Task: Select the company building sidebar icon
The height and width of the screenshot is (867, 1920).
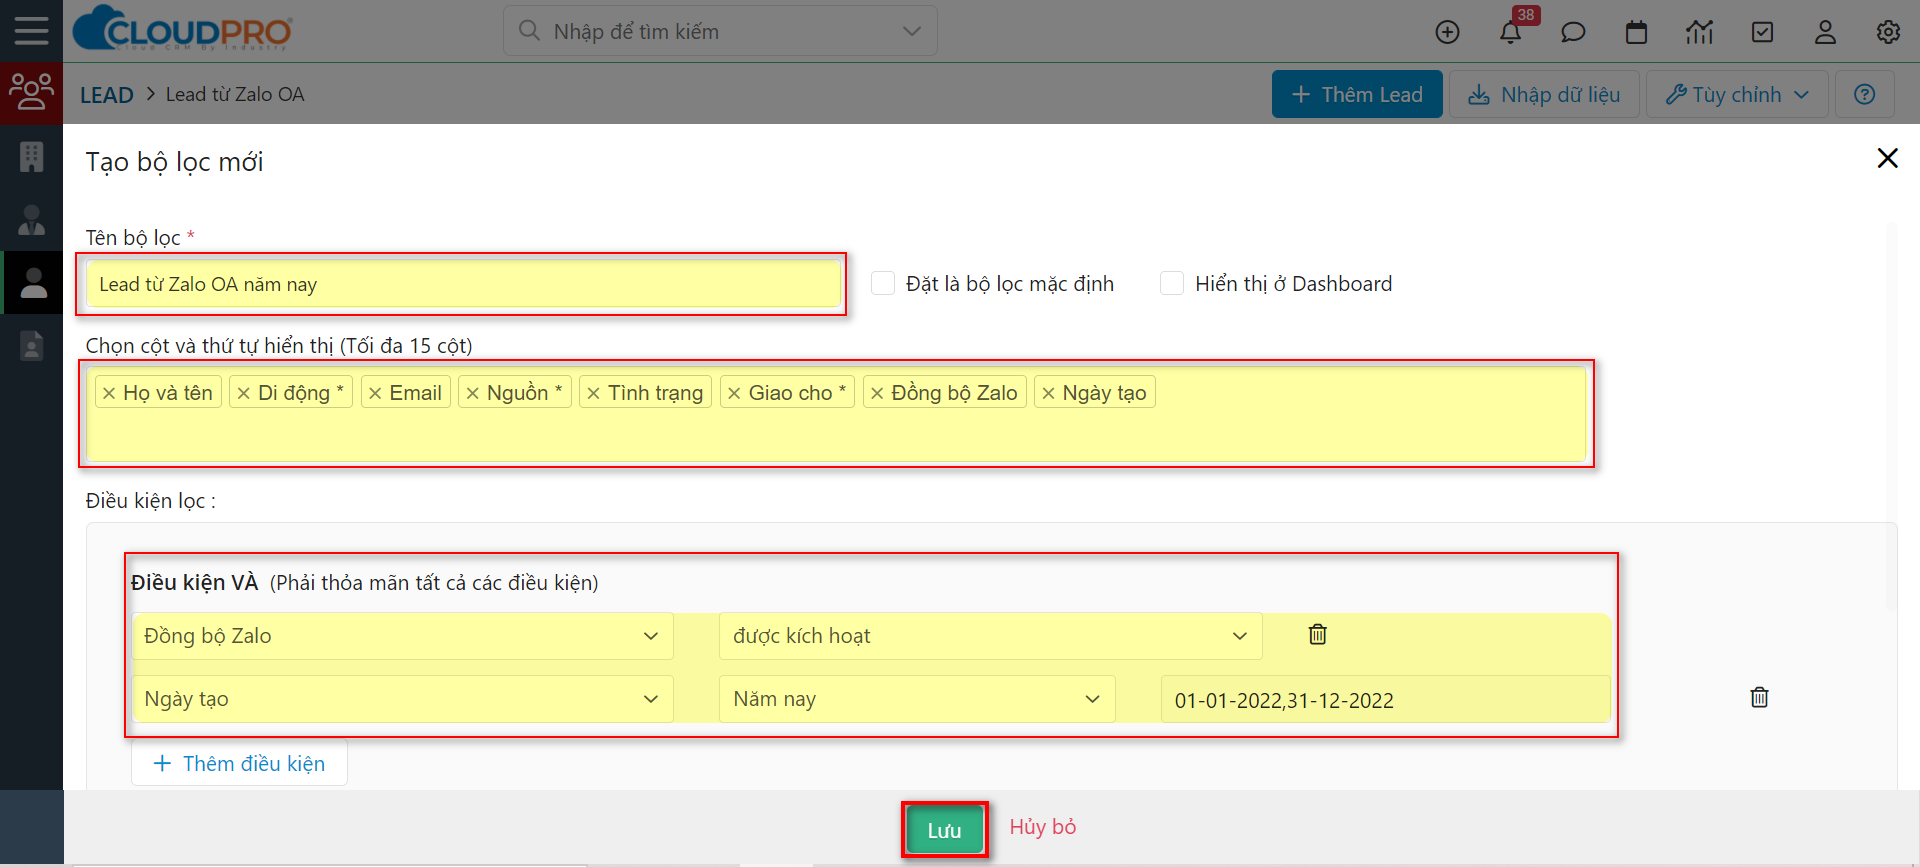Action: 31,156
